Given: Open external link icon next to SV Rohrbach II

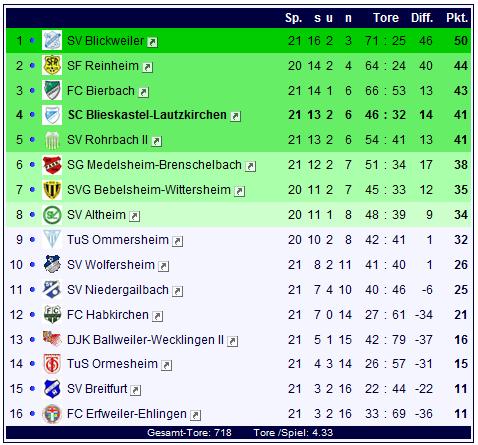Looking at the screenshot, I should pyautogui.click(x=157, y=141).
